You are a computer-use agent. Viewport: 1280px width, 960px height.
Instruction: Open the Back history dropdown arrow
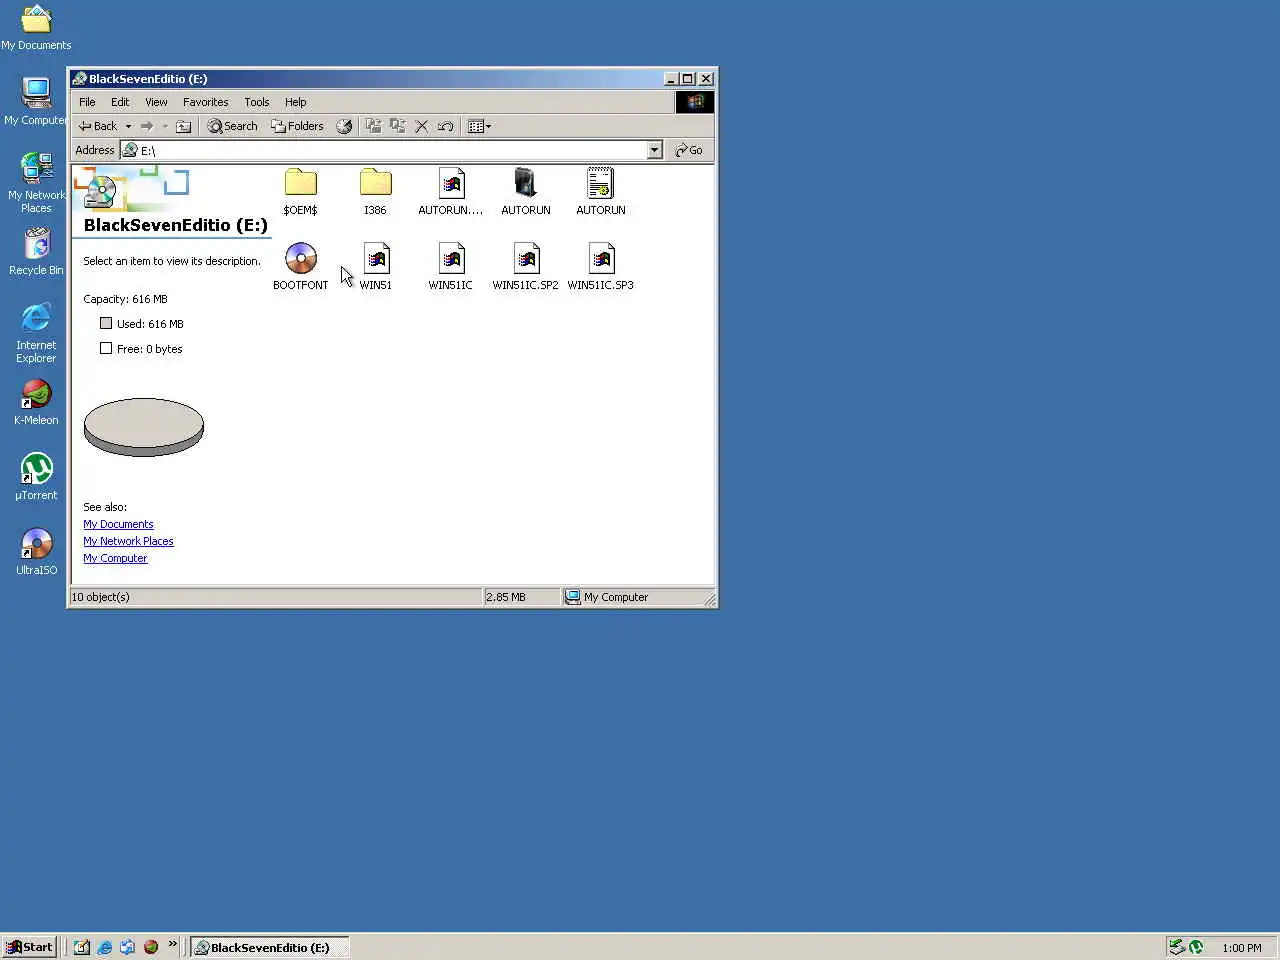point(128,126)
